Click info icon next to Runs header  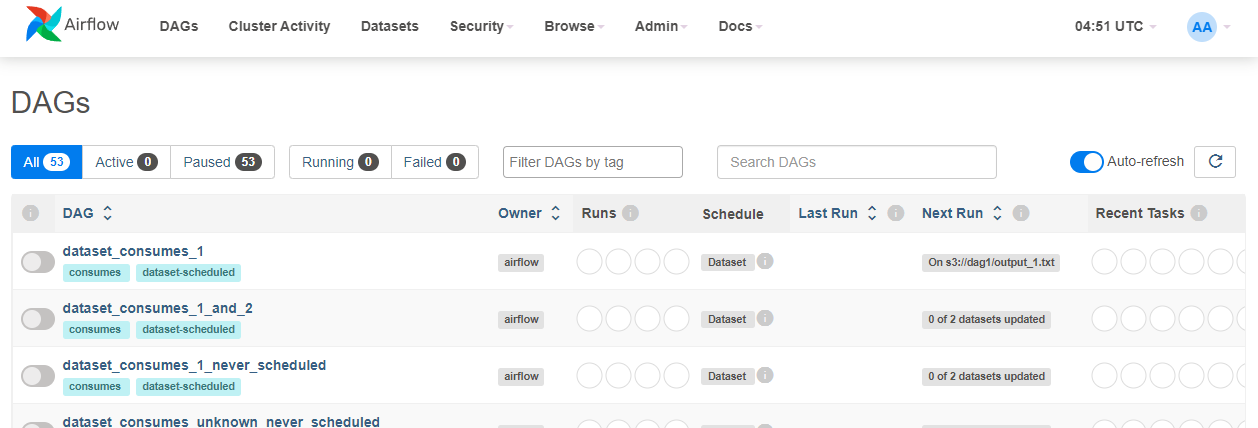coord(630,213)
